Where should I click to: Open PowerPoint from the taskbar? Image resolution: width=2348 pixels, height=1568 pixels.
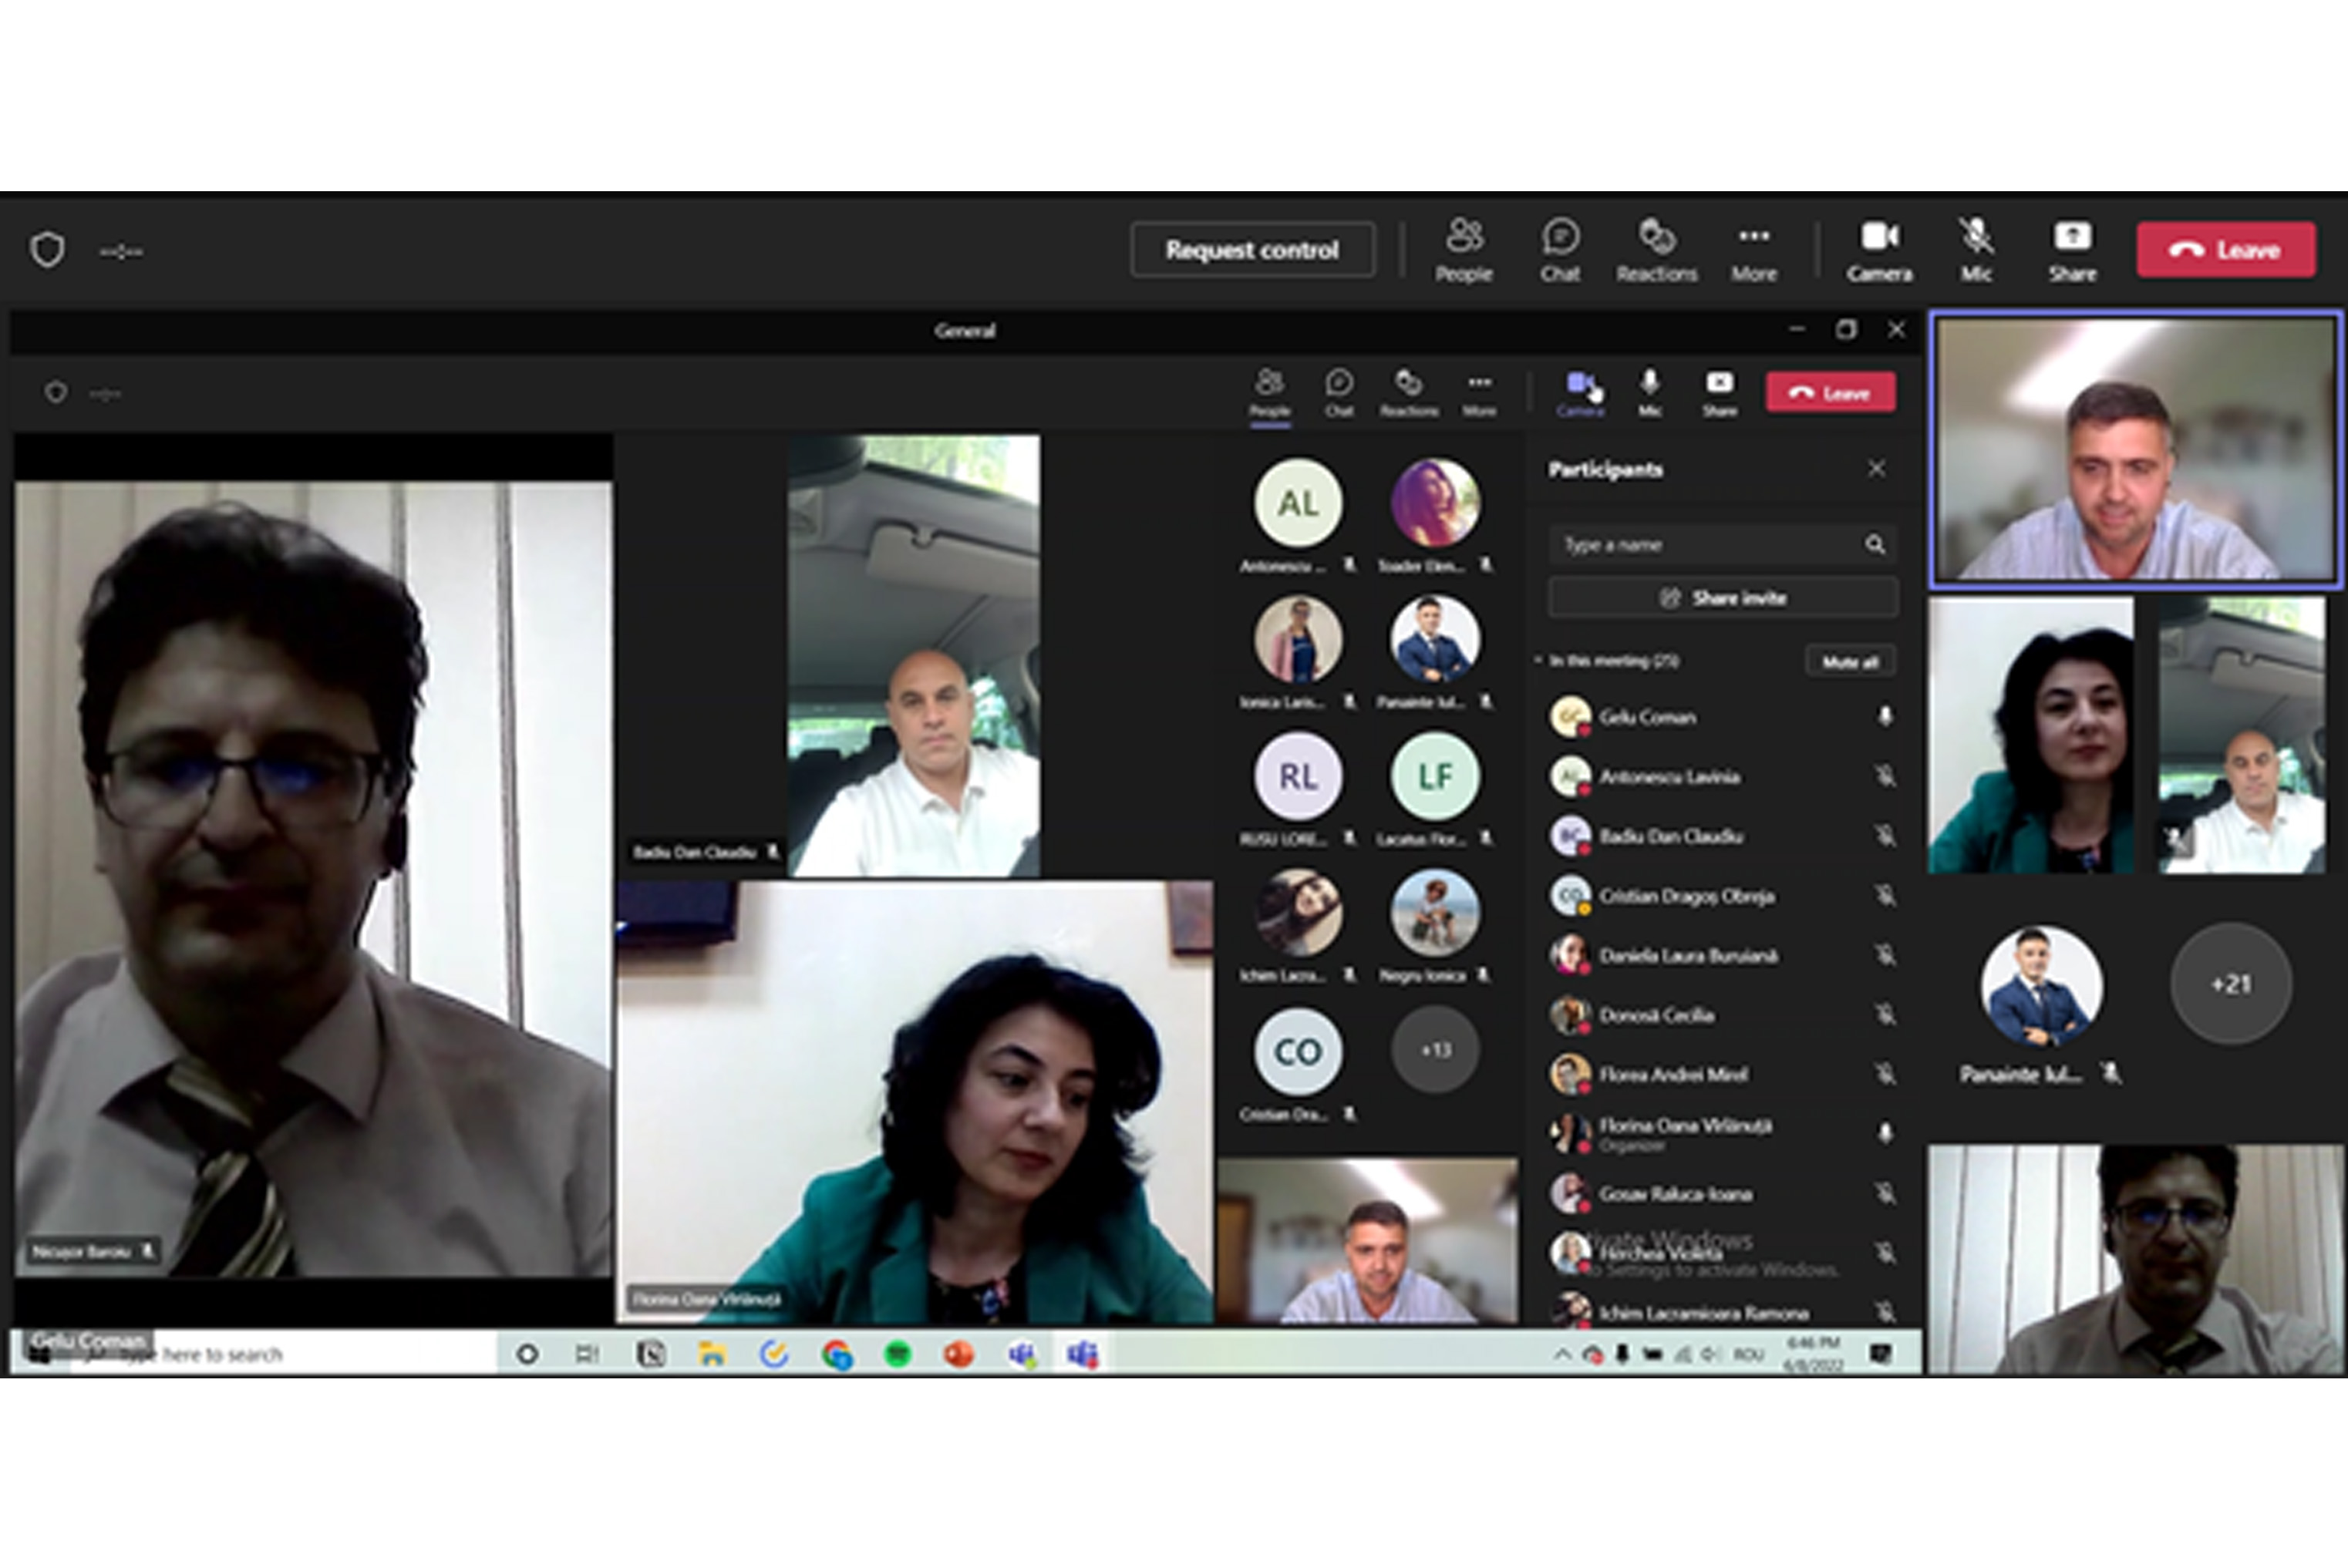point(959,1354)
